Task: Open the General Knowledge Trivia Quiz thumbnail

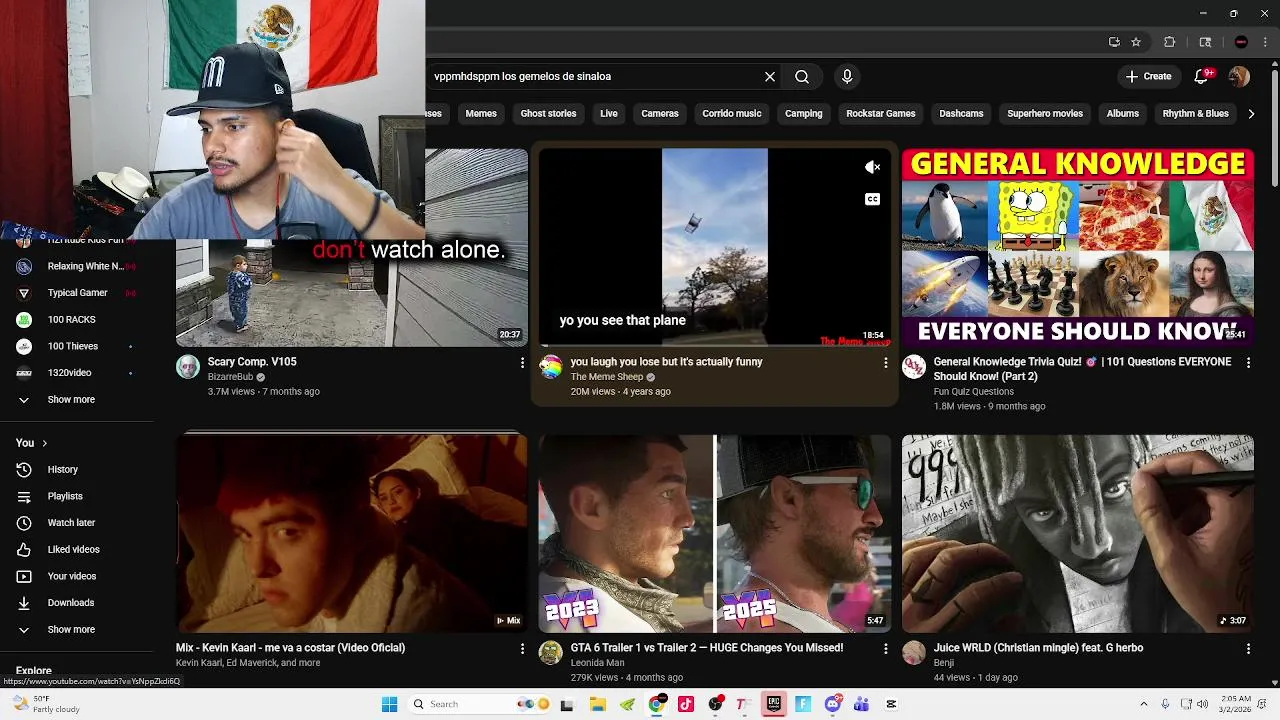Action: (1077, 247)
